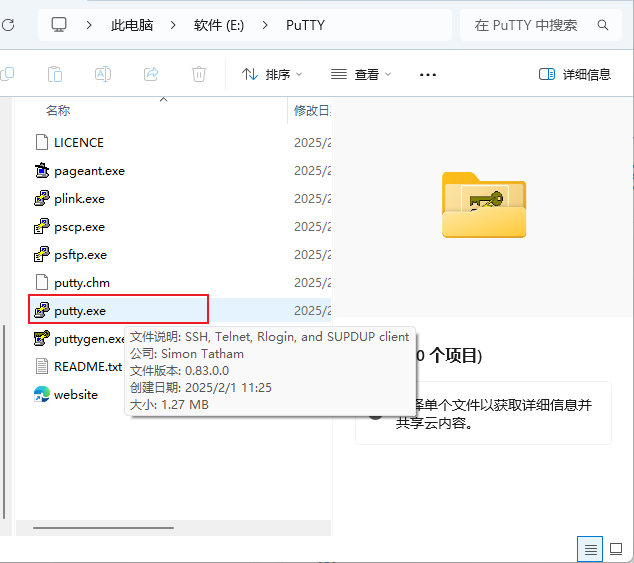Screen dimensions: 634x563
Task: Select the putty.exe file
Action: [x=80, y=310]
